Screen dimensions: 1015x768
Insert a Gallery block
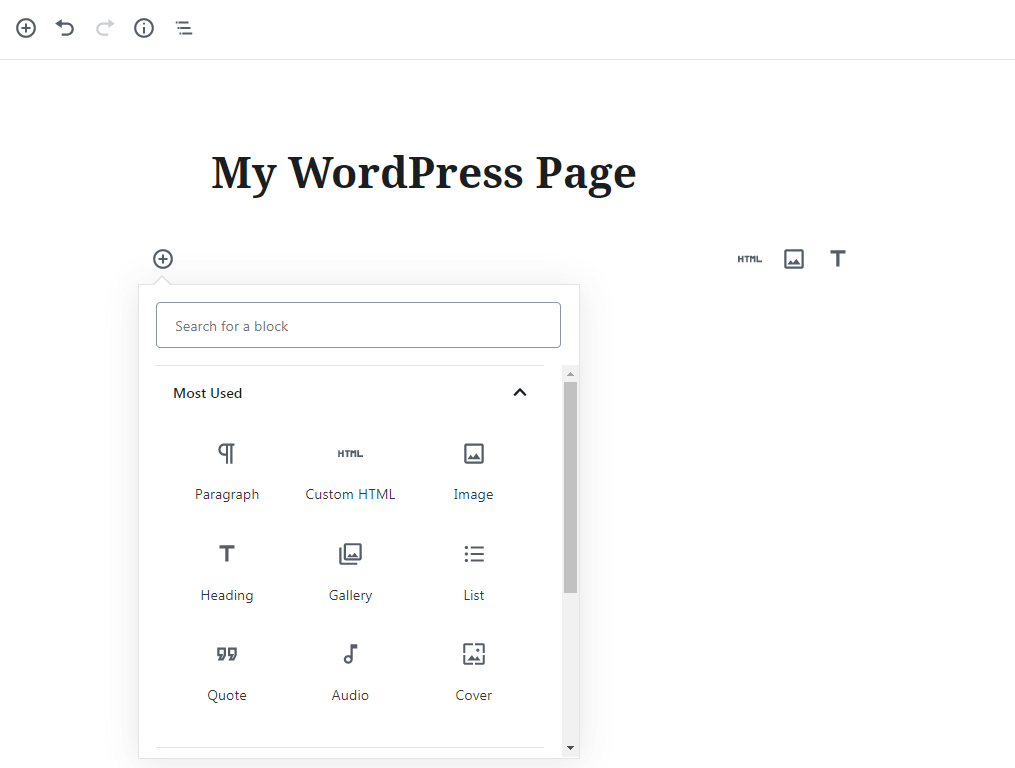tap(350, 572)
